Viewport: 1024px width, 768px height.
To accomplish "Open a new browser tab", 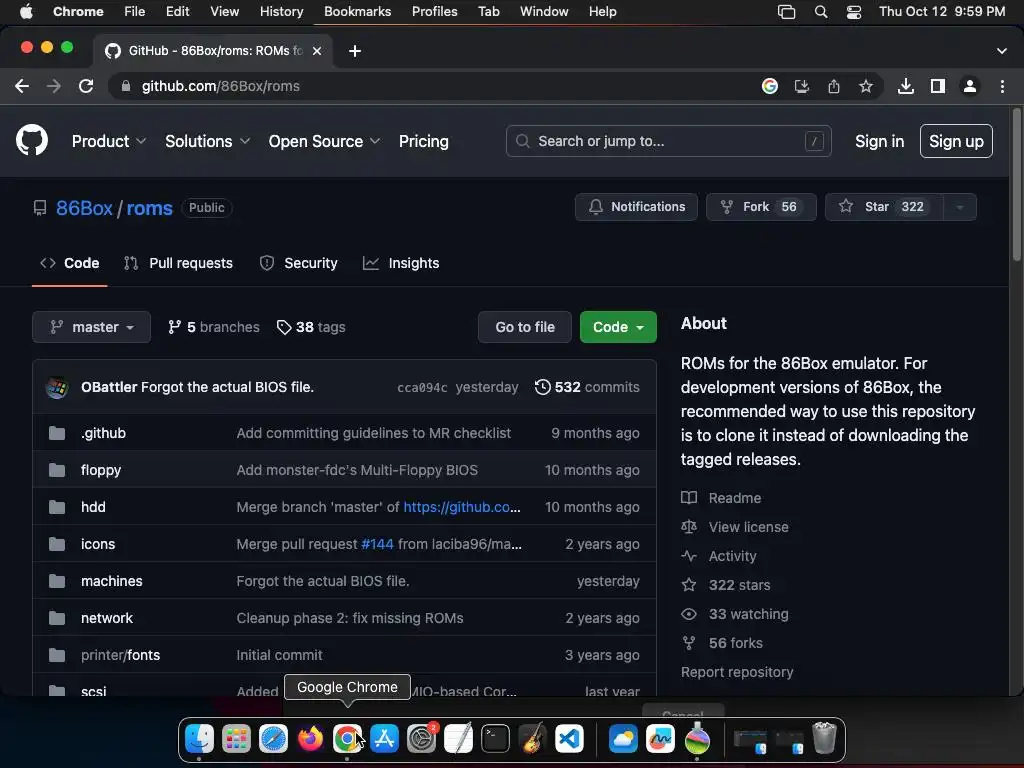I will 355,51.
